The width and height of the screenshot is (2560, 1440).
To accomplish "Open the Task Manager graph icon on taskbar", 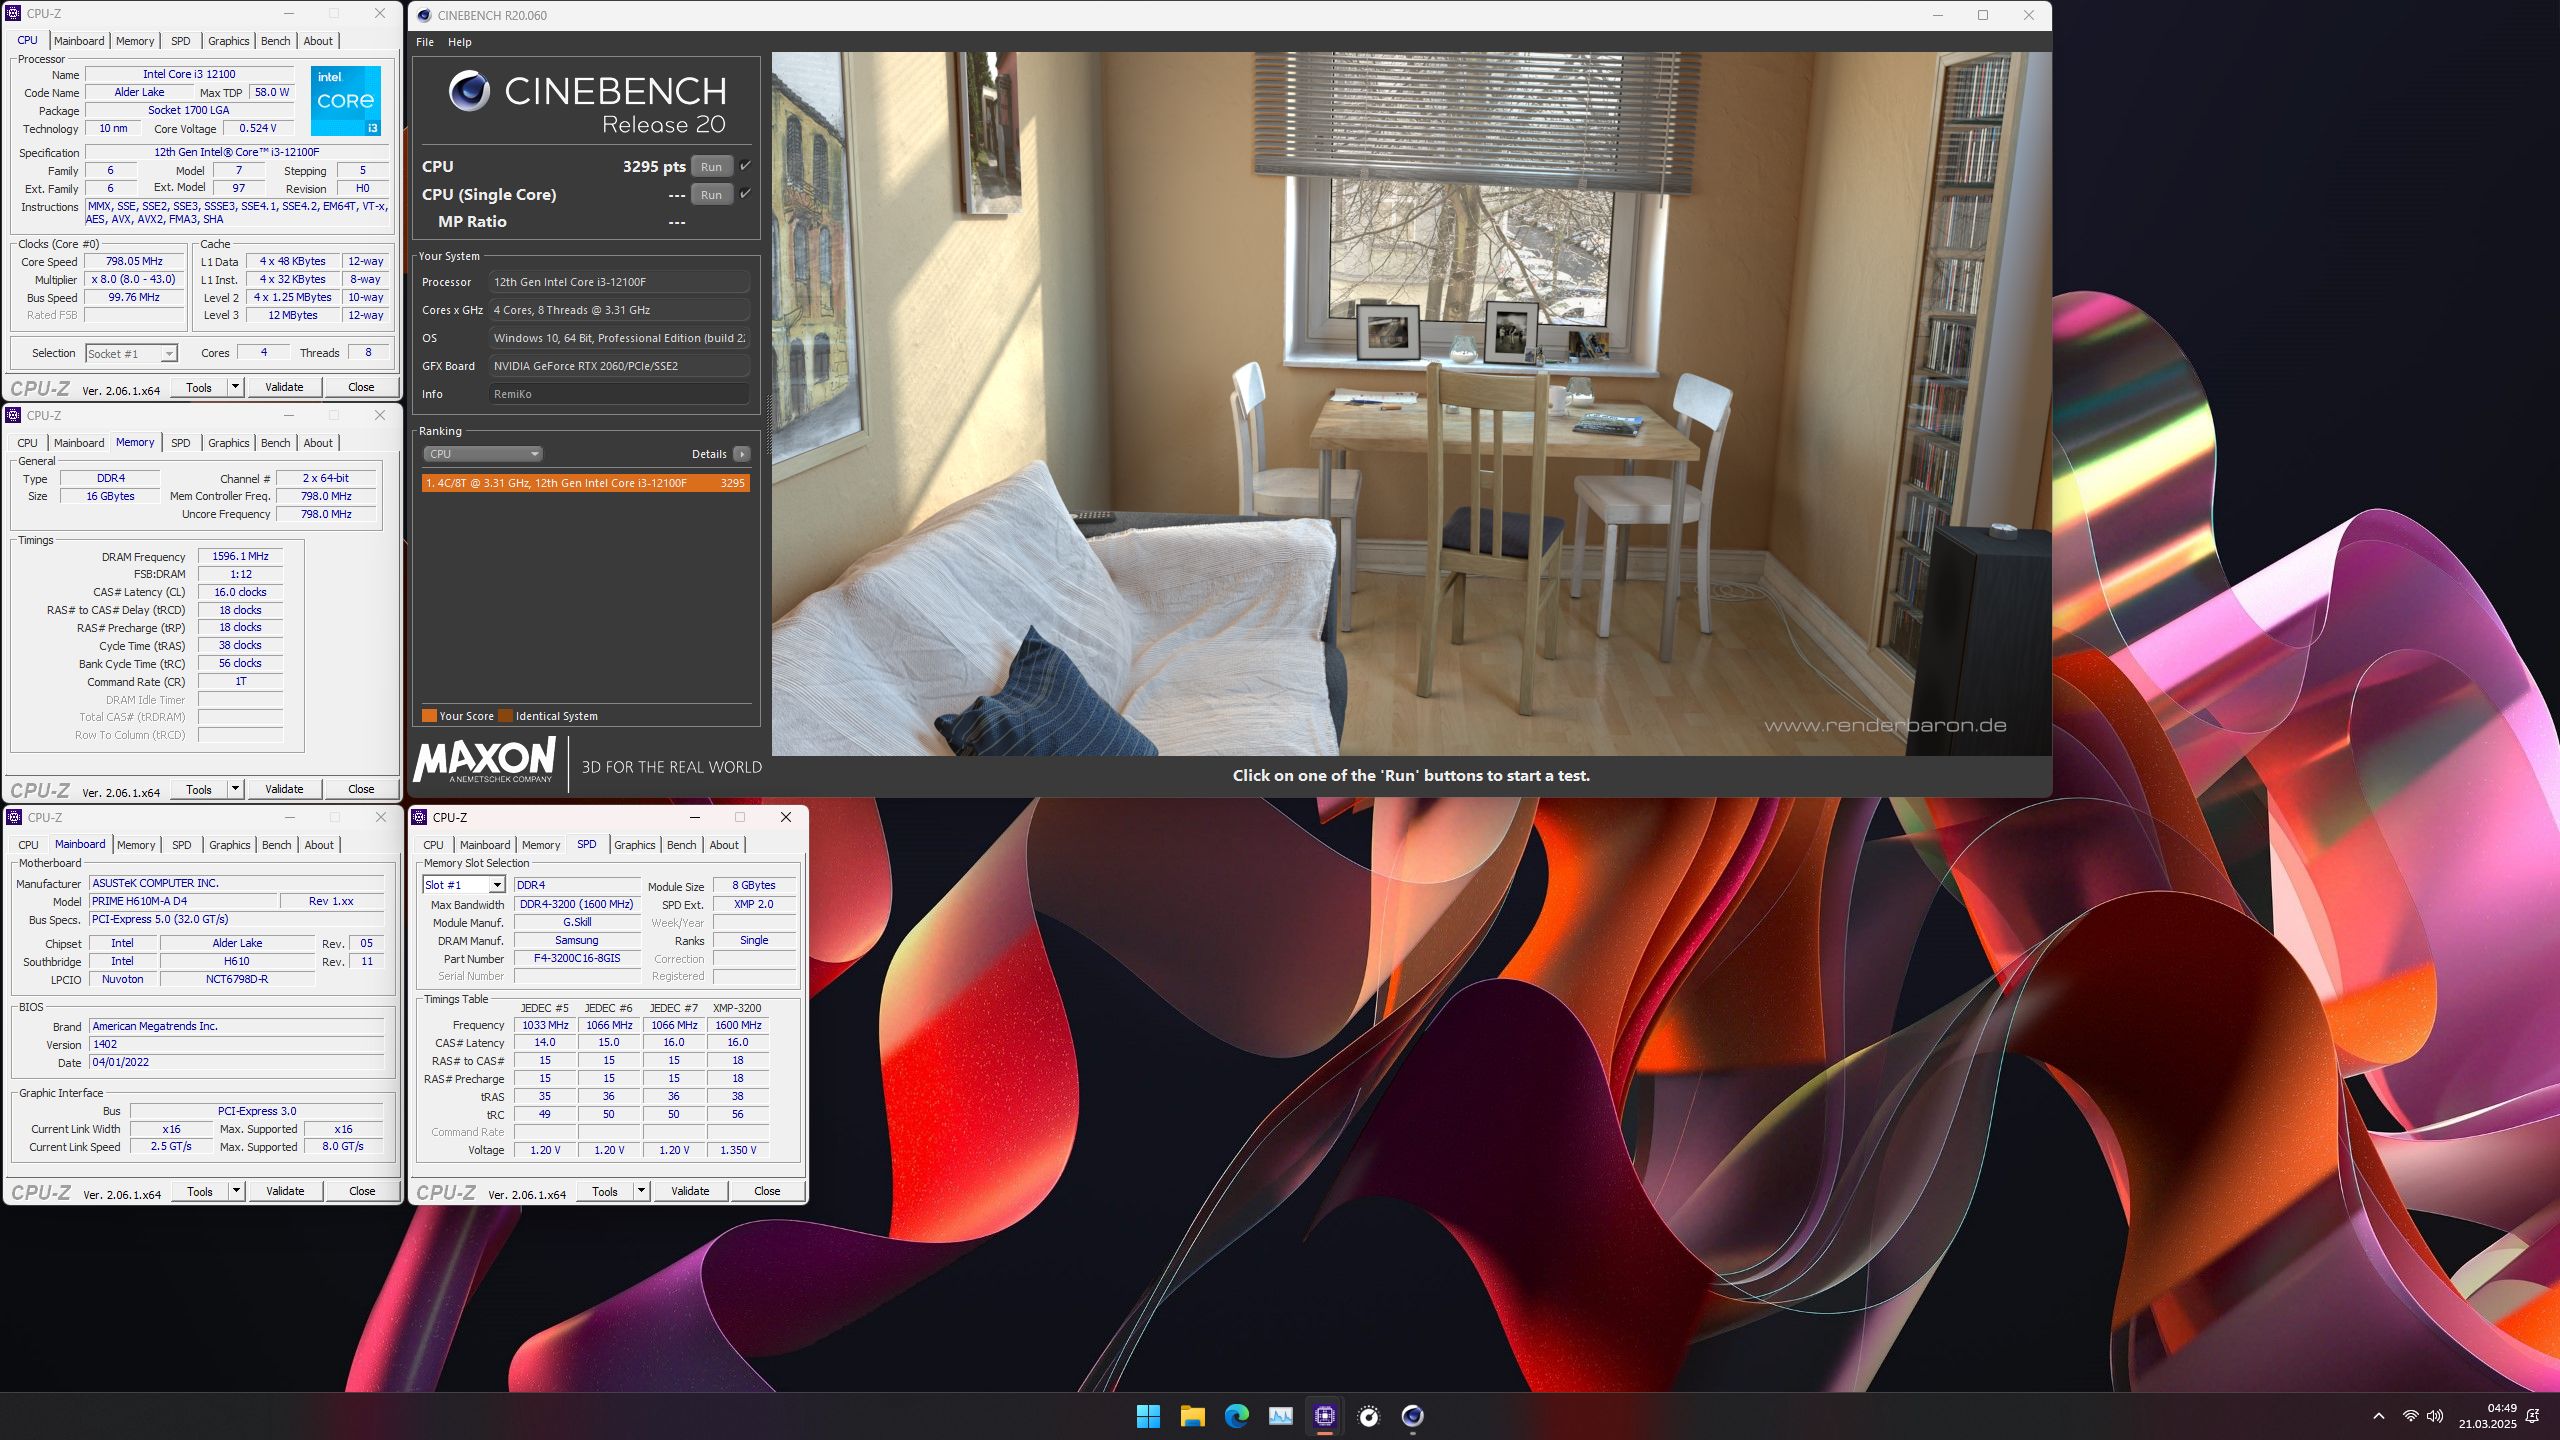I will [1281, 1416].
